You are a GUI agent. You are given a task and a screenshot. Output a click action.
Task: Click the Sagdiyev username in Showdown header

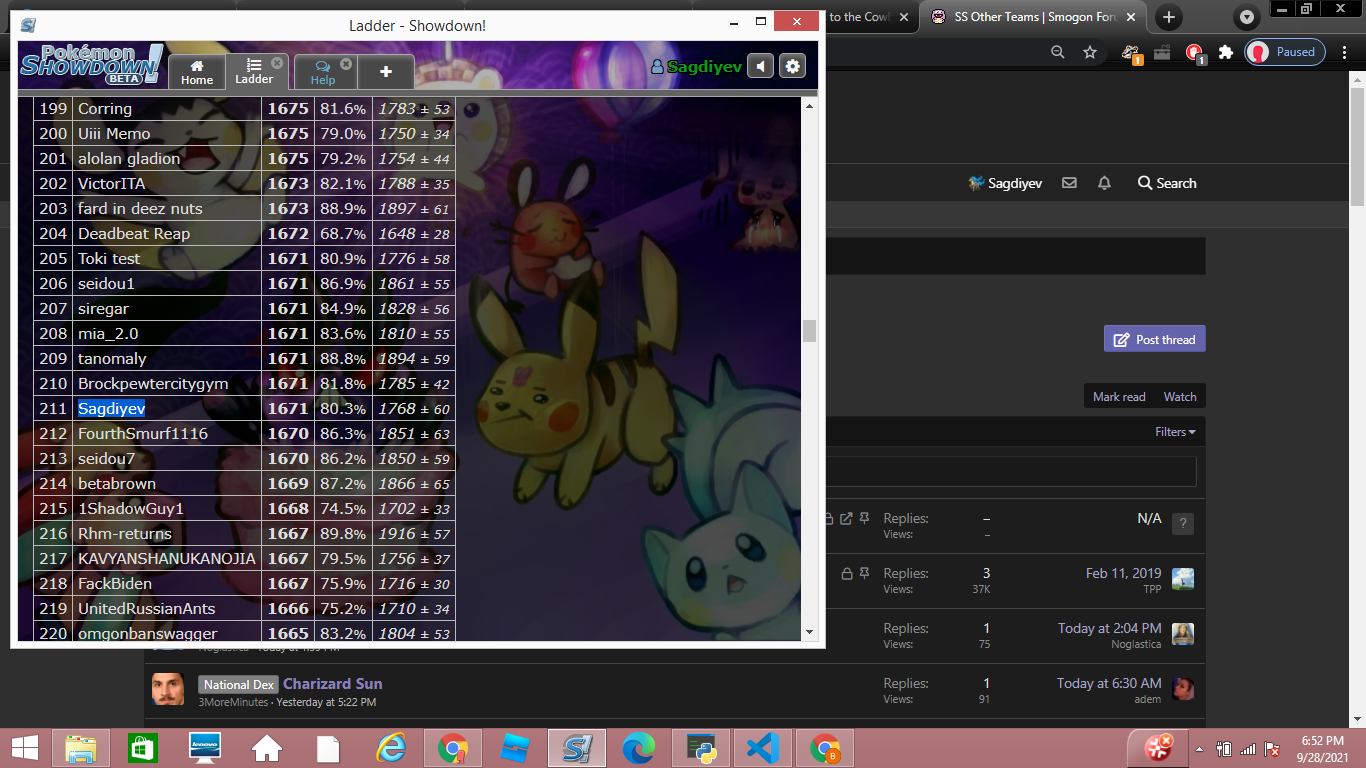click(x=697, y=66)
